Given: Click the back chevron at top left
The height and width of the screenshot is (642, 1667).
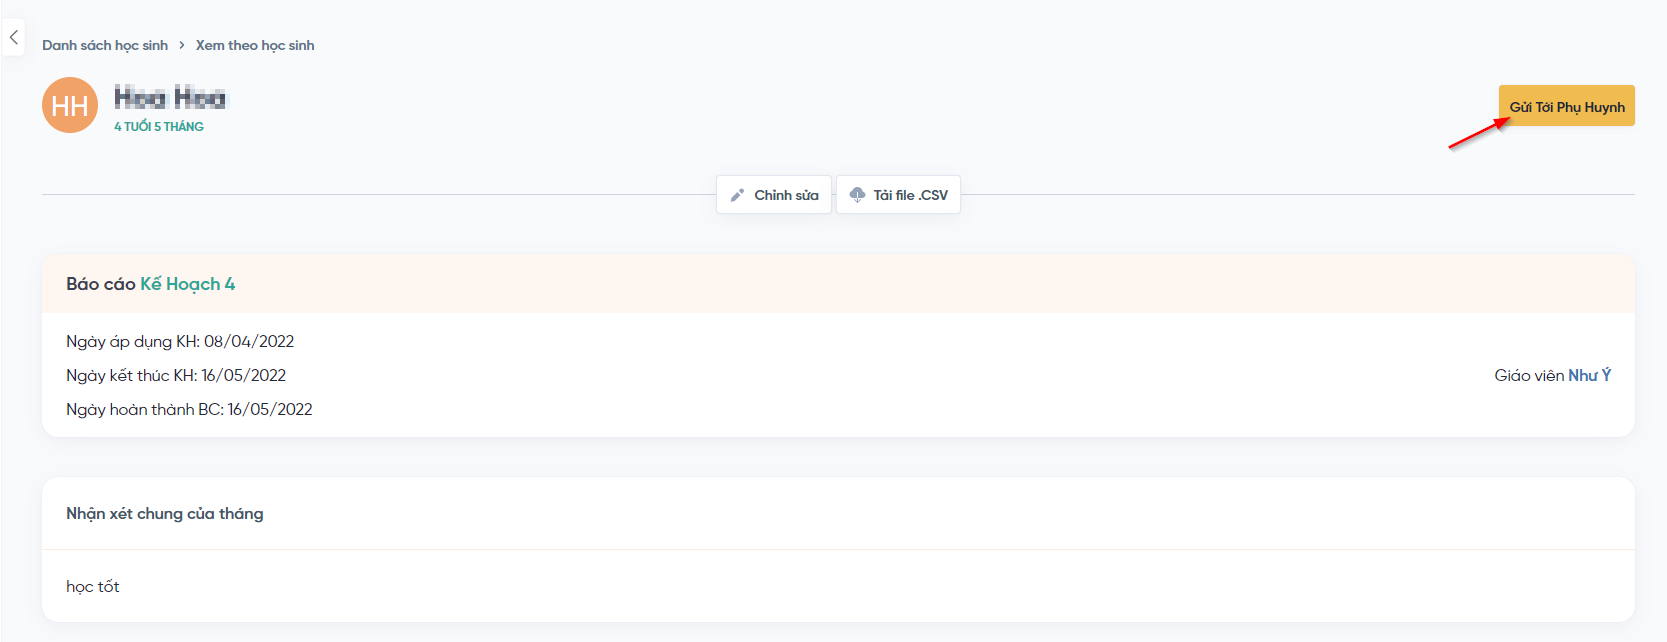Looking at the screenshot, I should (14, 38).
